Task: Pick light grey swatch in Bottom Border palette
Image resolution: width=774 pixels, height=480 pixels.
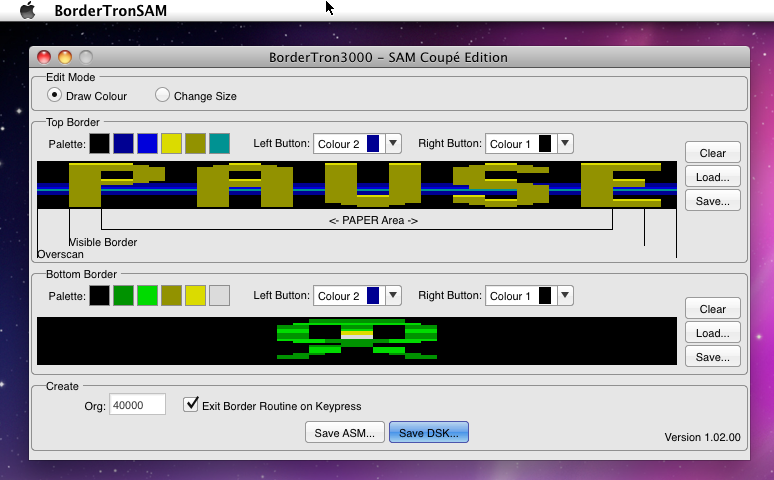Action: tap(219, 296)
